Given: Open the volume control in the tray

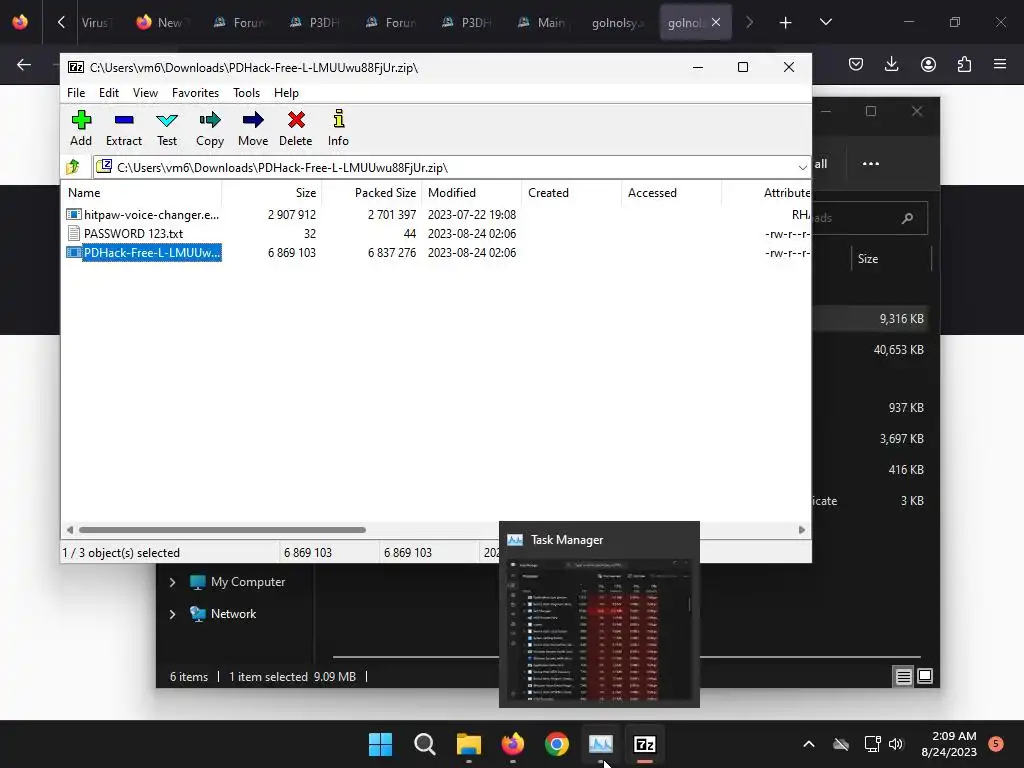Looking at the screenshot, I should click(x=896, y=744).
